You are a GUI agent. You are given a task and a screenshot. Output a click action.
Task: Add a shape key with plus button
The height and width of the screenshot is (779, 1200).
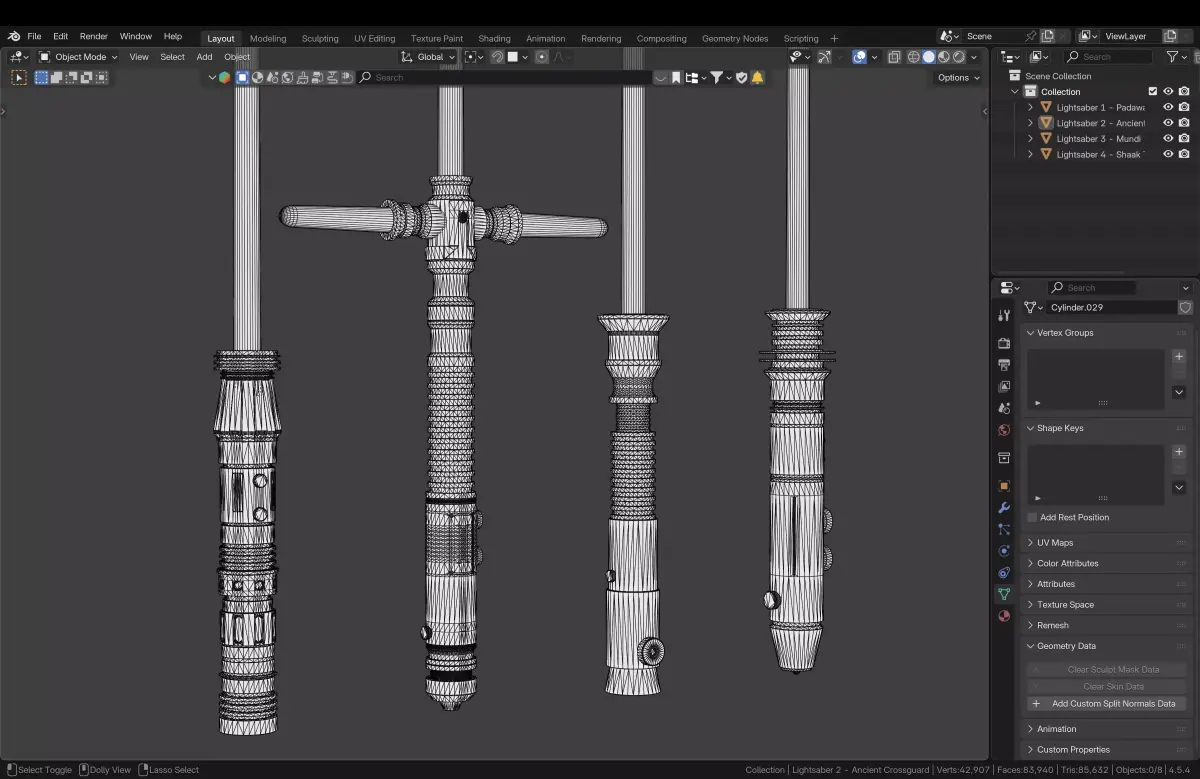[x=1179, y=452]
